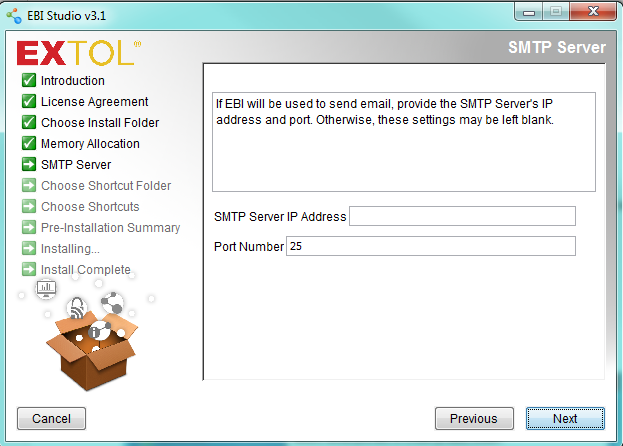This screenshot has width=623, height=446.
Task: Click the Installing... step arrow icon
Action: pos(29,249)
